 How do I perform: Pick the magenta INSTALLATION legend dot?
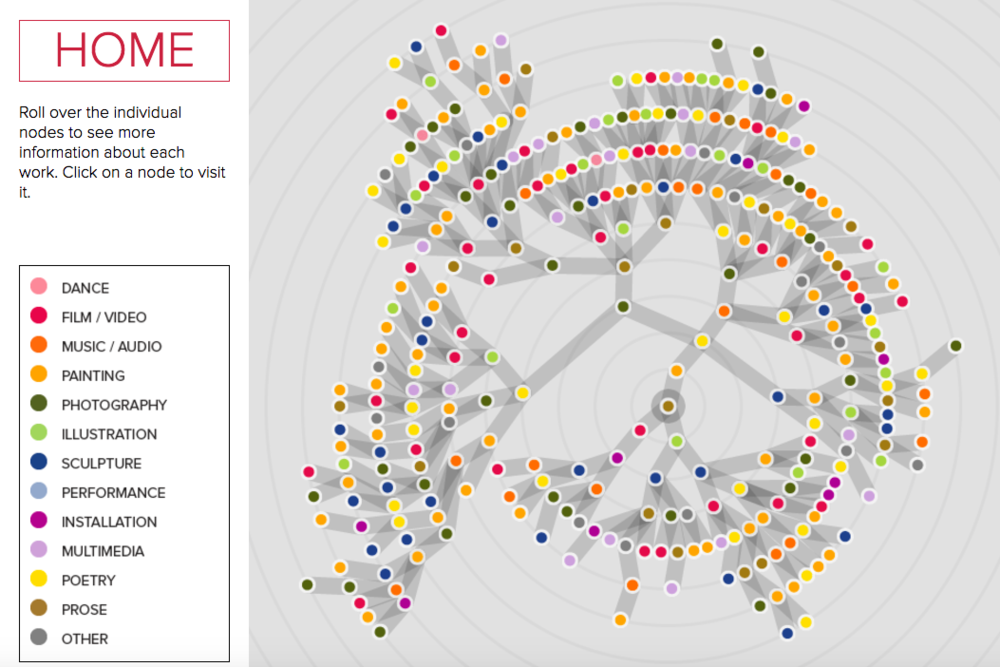(39, 520)
